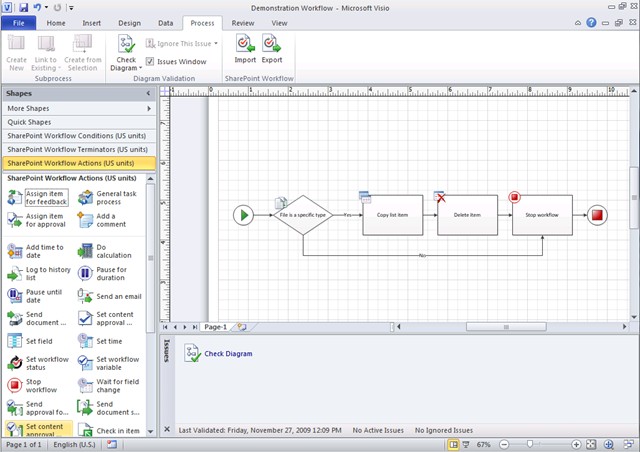
Task: Switch to the Insert tab
Action: point(91,23)
